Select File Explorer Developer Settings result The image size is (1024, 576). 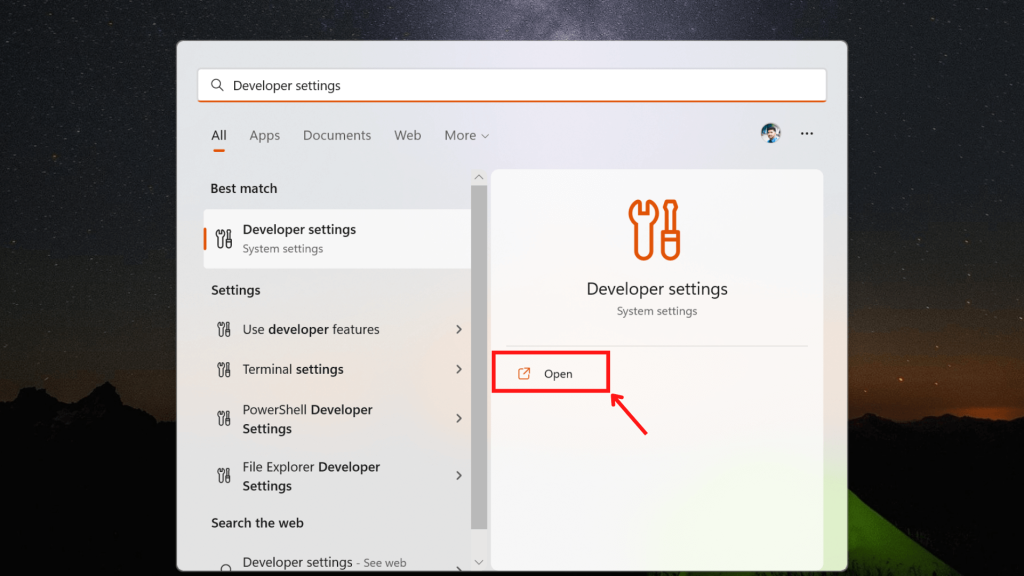(x=337, y=476)
